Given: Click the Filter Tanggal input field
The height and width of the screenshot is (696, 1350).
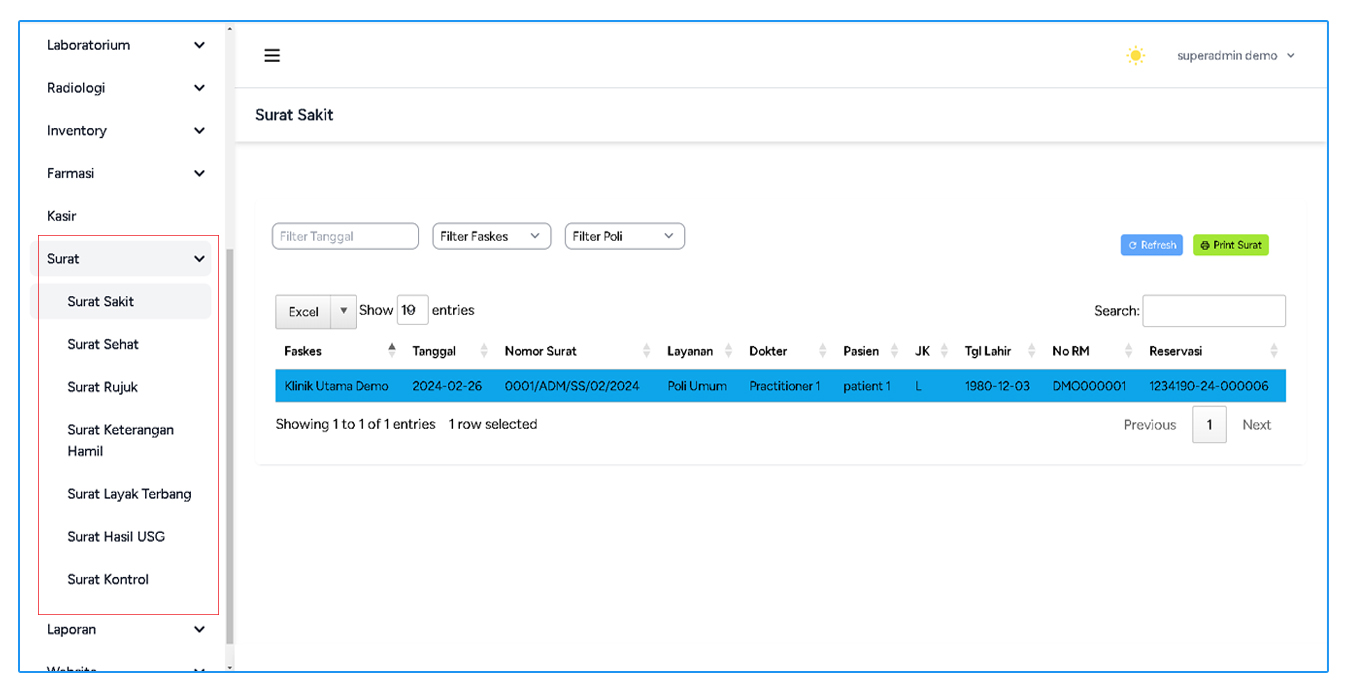Looking at the screenshot, I should (345, 236).
